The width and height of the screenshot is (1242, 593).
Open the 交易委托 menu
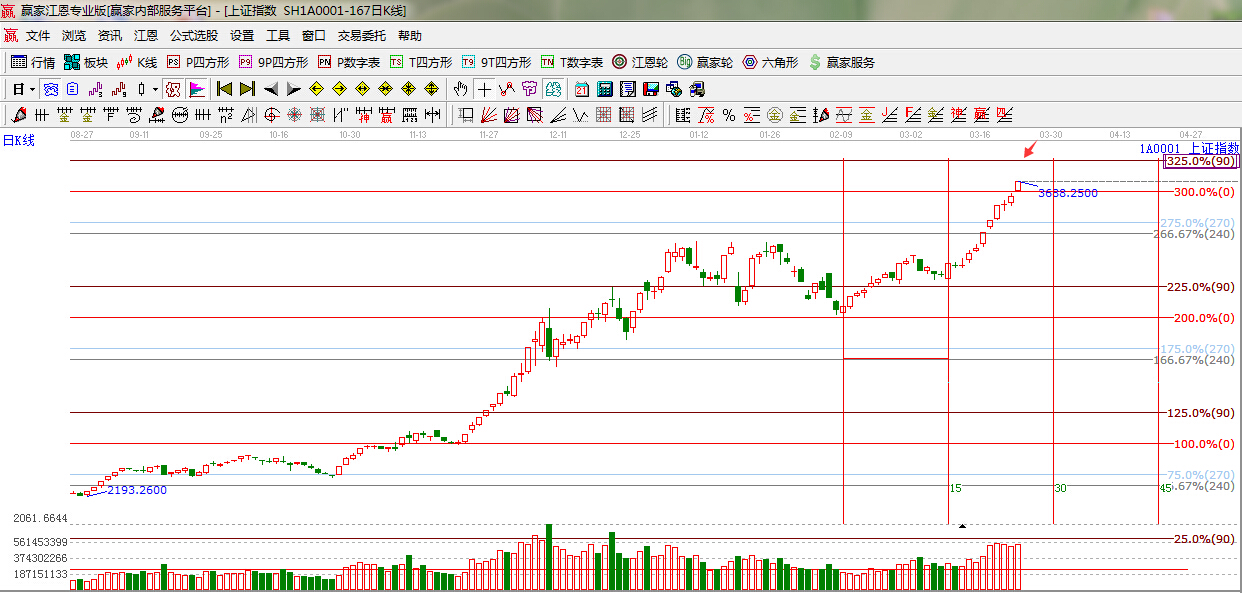tap(361, 36)
